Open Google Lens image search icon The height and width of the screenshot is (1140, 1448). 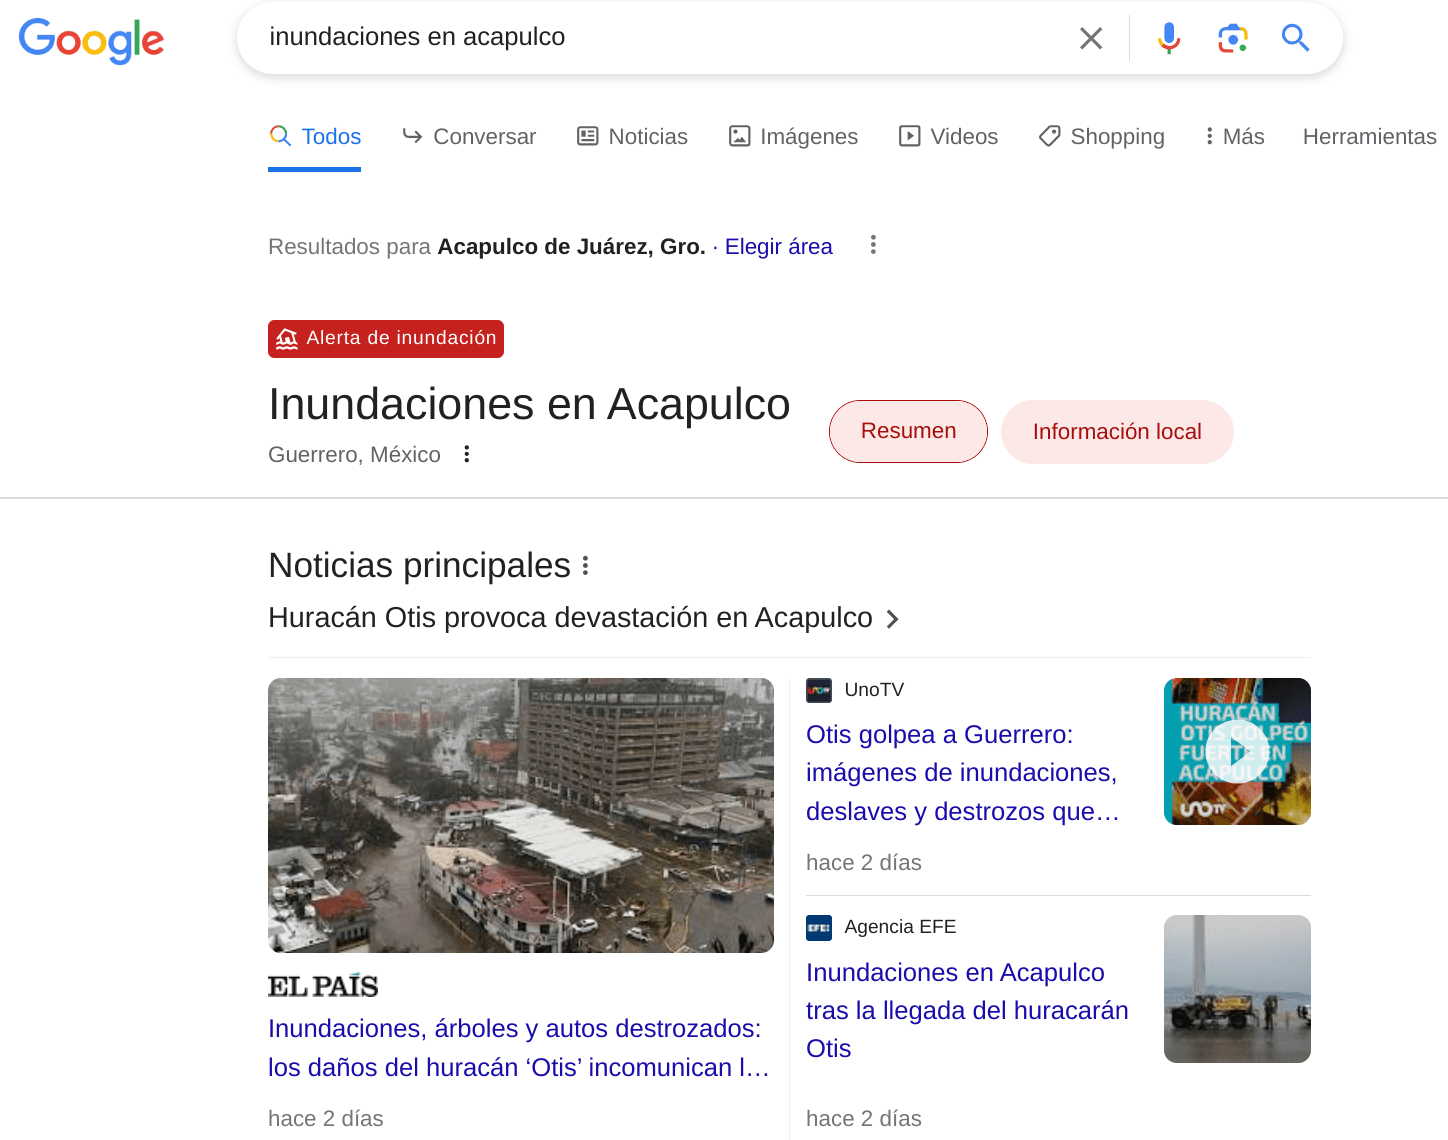[1232, 38]
